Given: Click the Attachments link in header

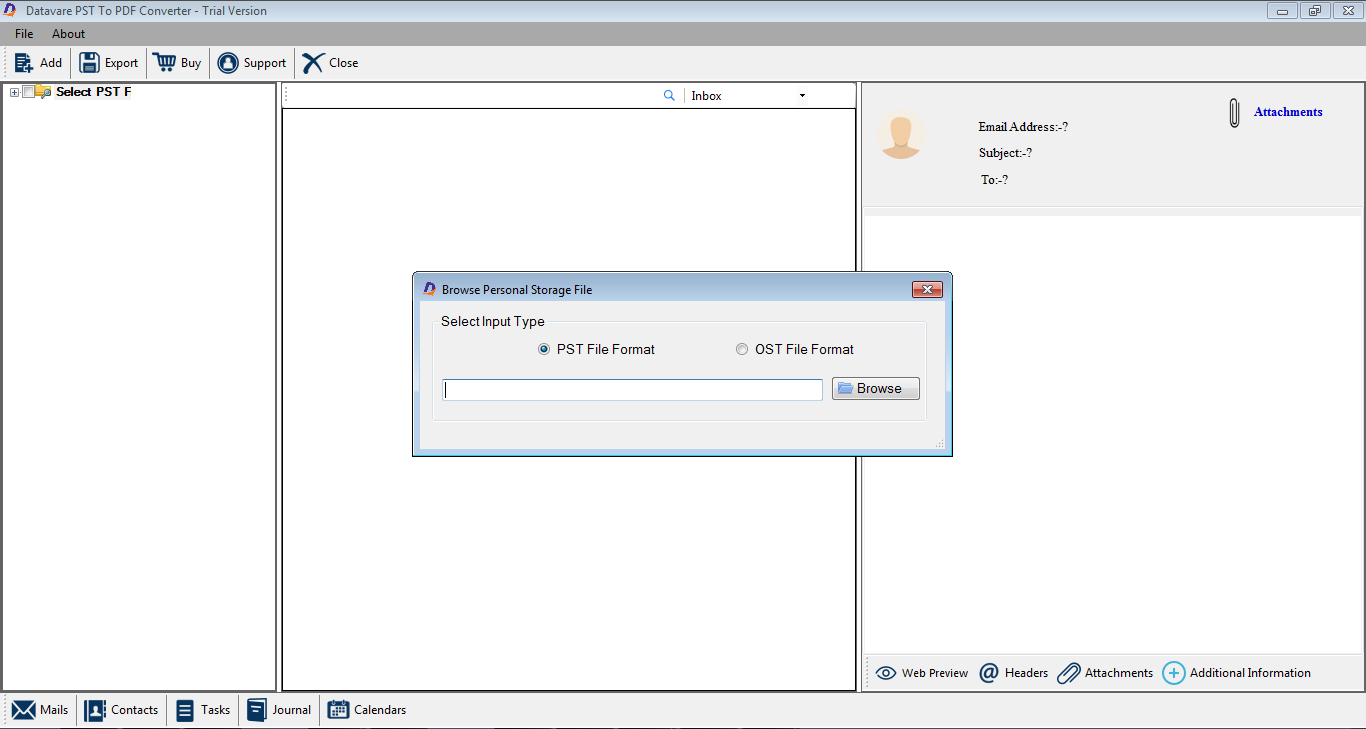Looking at the screenshot, I should (1288, 112).
